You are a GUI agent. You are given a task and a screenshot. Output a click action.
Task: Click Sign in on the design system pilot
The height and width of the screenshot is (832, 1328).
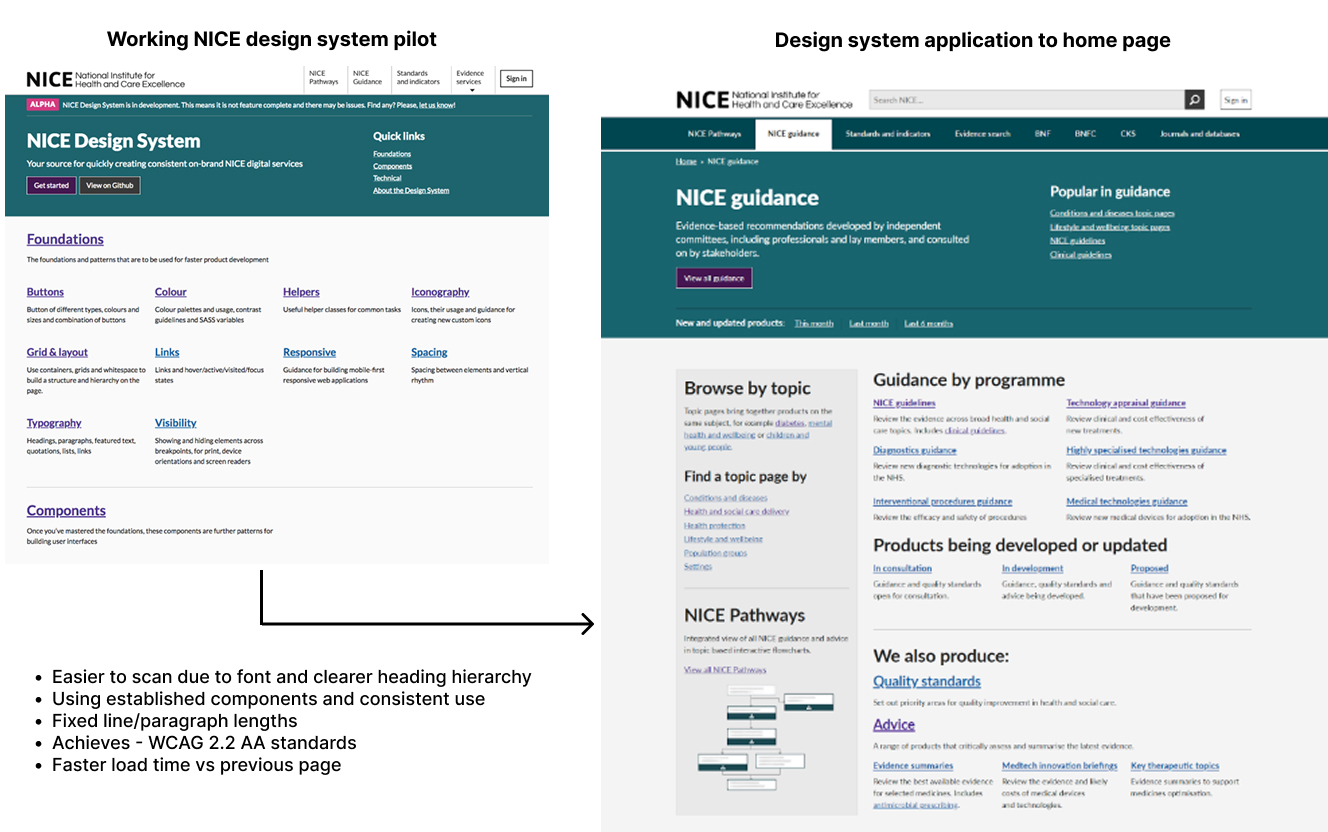516,78
